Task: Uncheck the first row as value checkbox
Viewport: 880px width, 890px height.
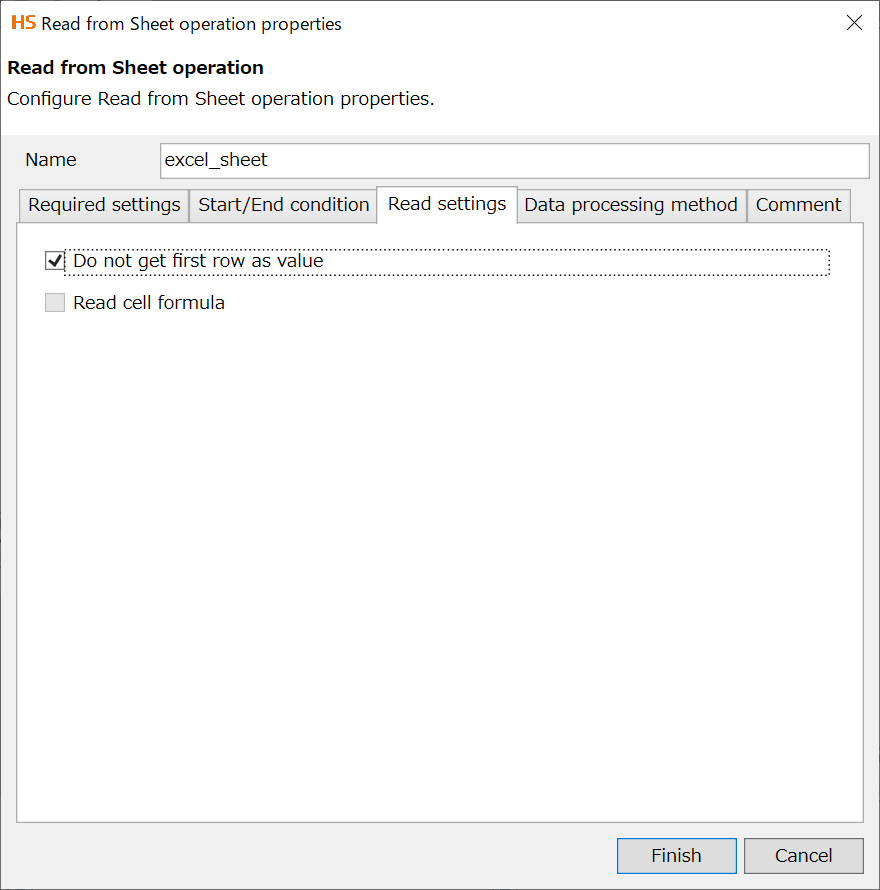Action: [x=55, y=261]
